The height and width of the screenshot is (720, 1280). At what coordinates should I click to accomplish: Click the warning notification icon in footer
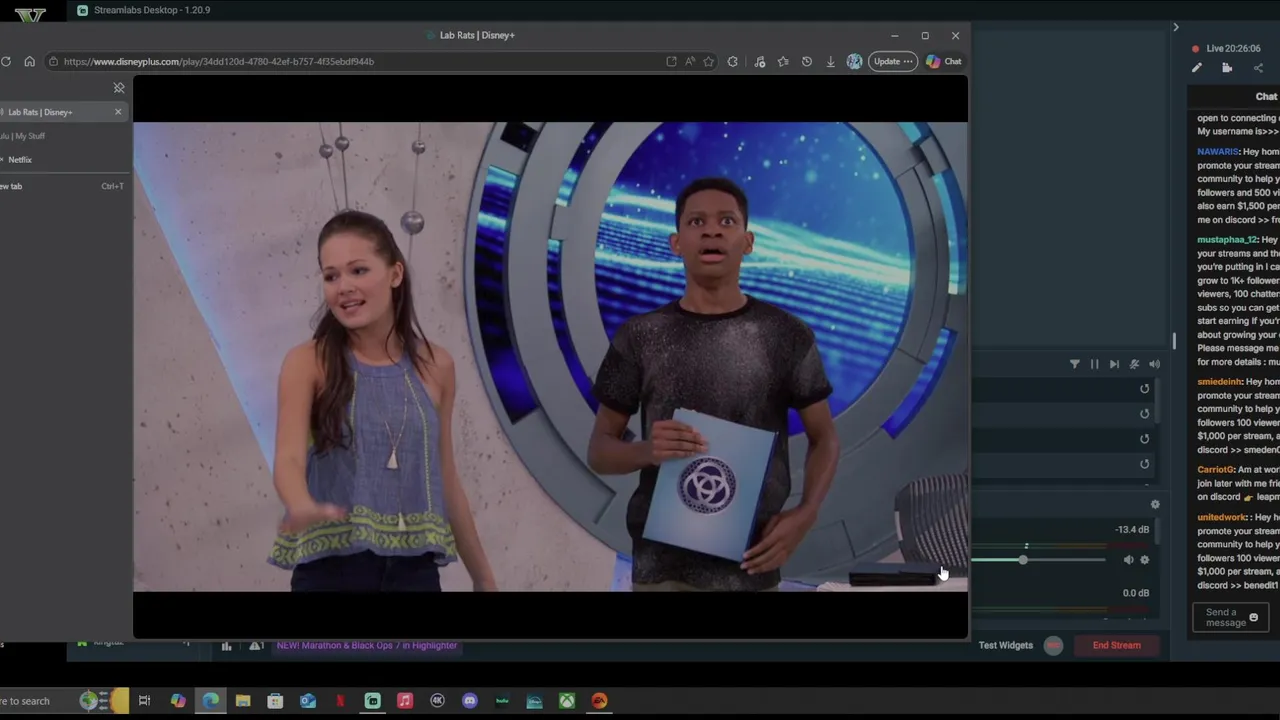click(x=256, y=646)
